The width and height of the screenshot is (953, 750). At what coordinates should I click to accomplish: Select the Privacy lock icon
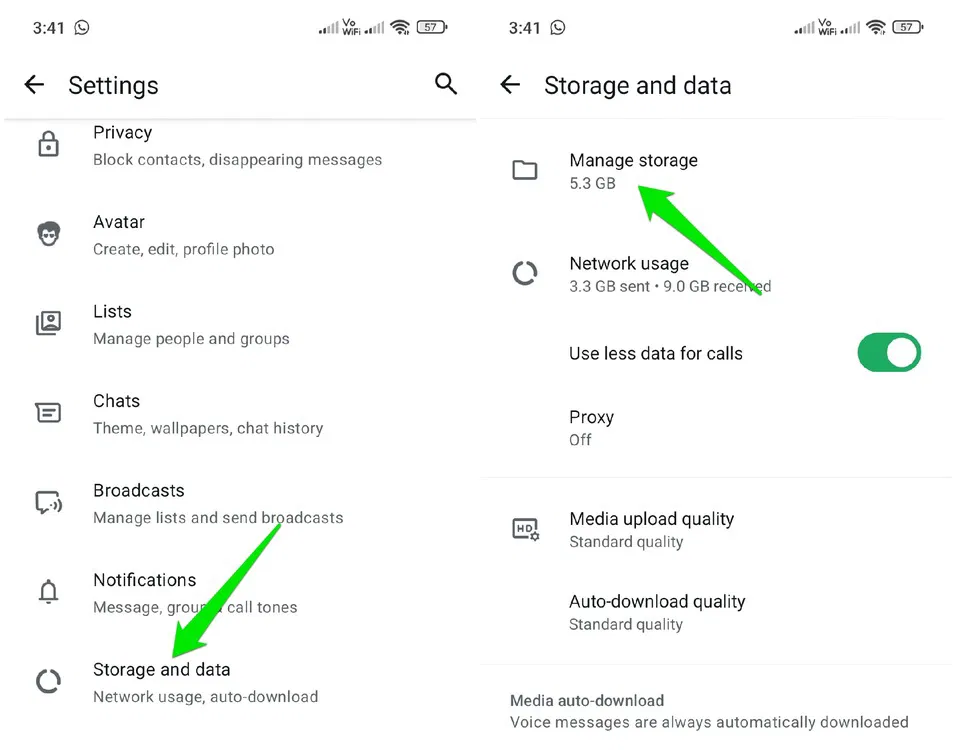(x=48, y=144)
